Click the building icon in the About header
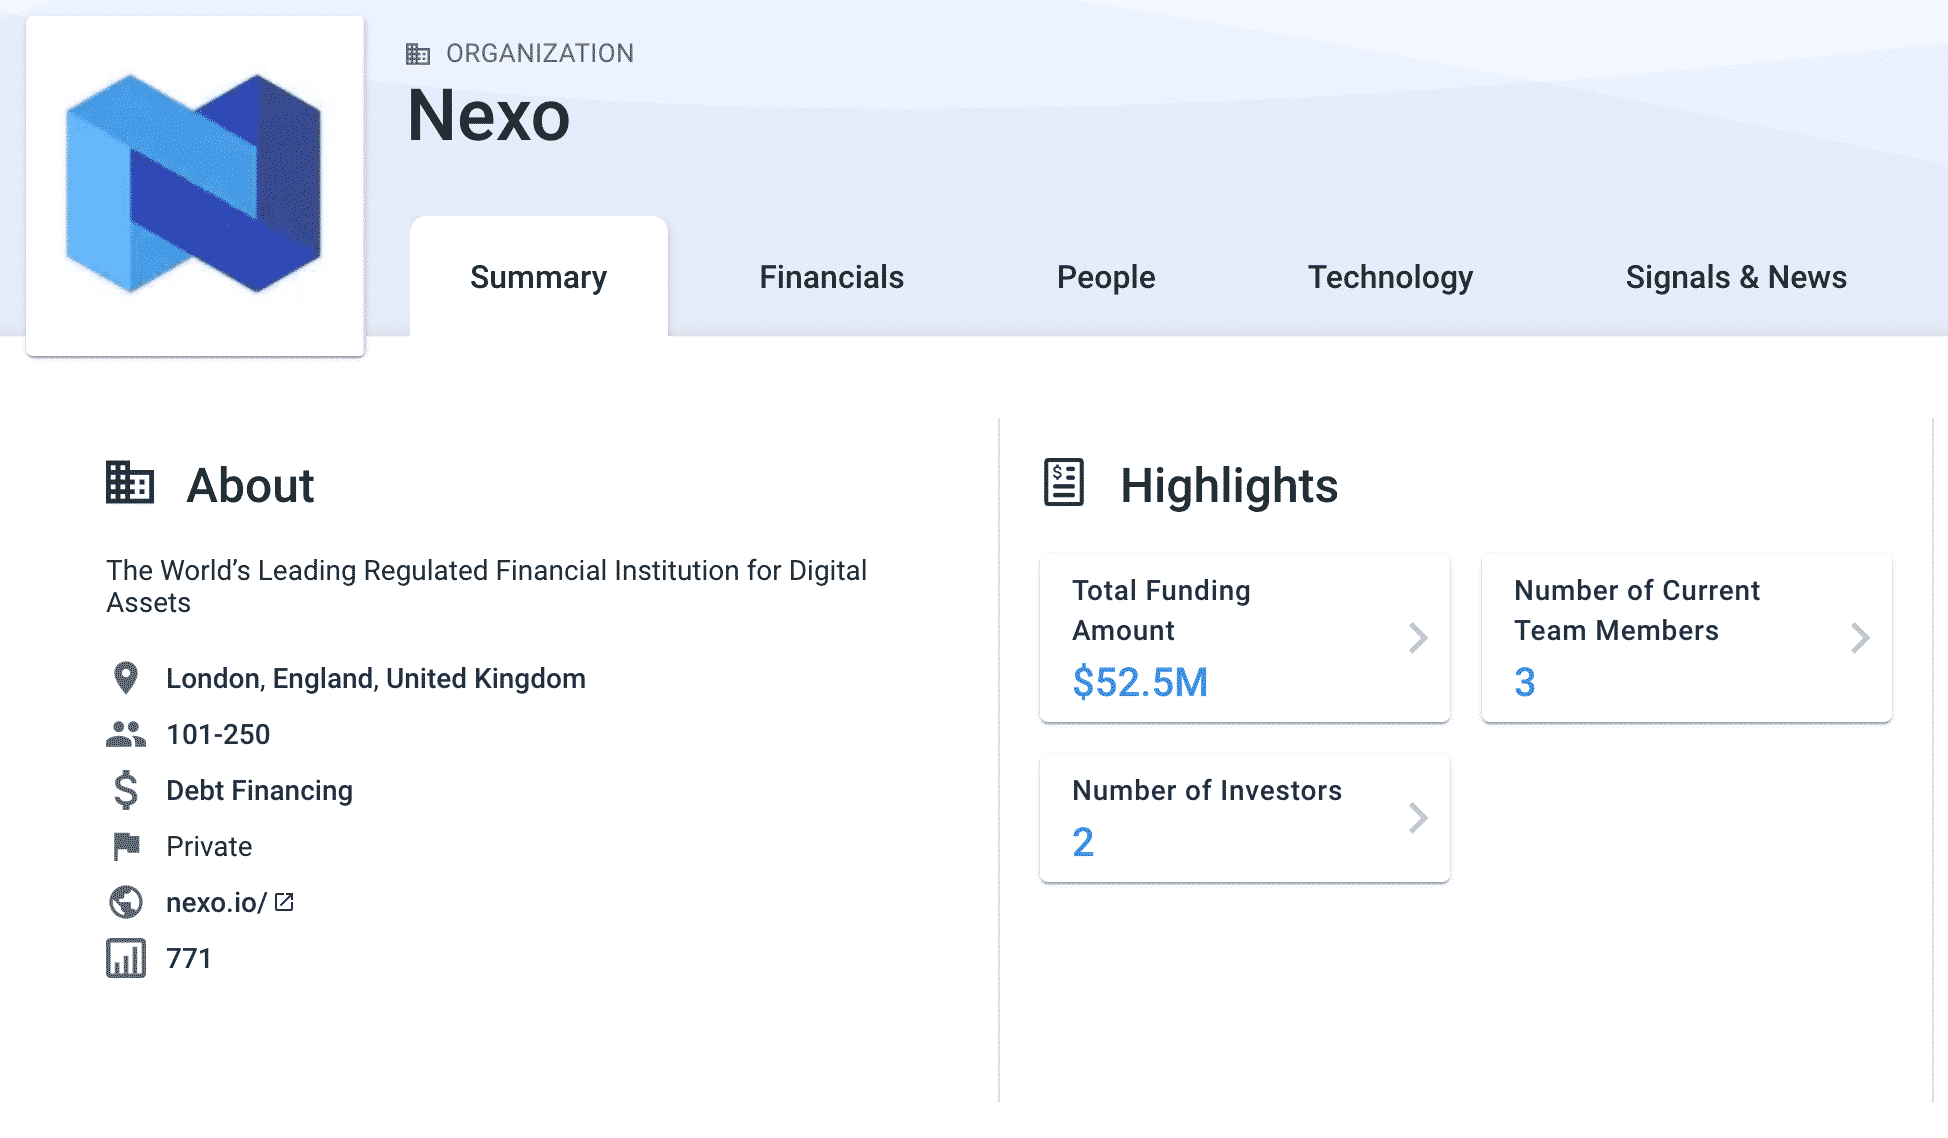Screen dimensions: 1948x1138 129,483
